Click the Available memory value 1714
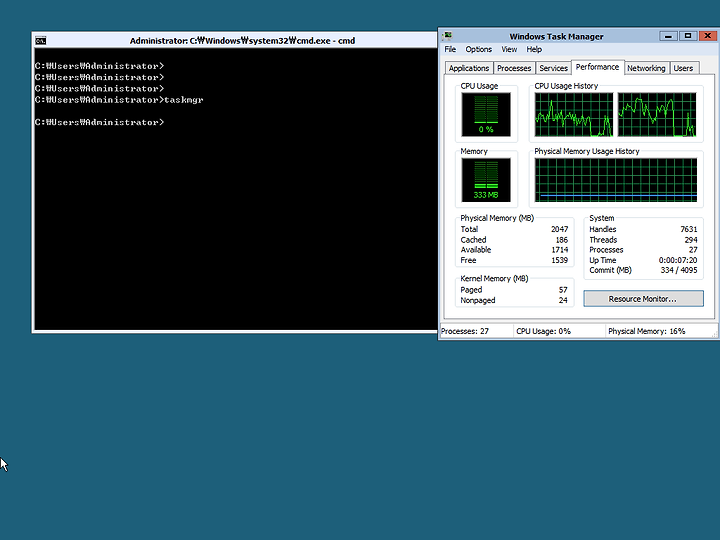Viewport: 720px width, 540px height. (560, 250)
